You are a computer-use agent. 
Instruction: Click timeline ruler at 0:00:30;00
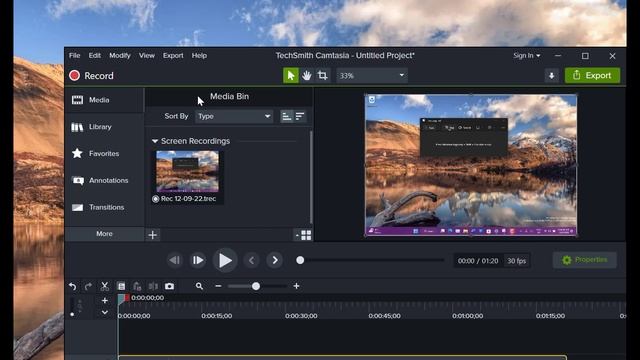pos(301,316)
